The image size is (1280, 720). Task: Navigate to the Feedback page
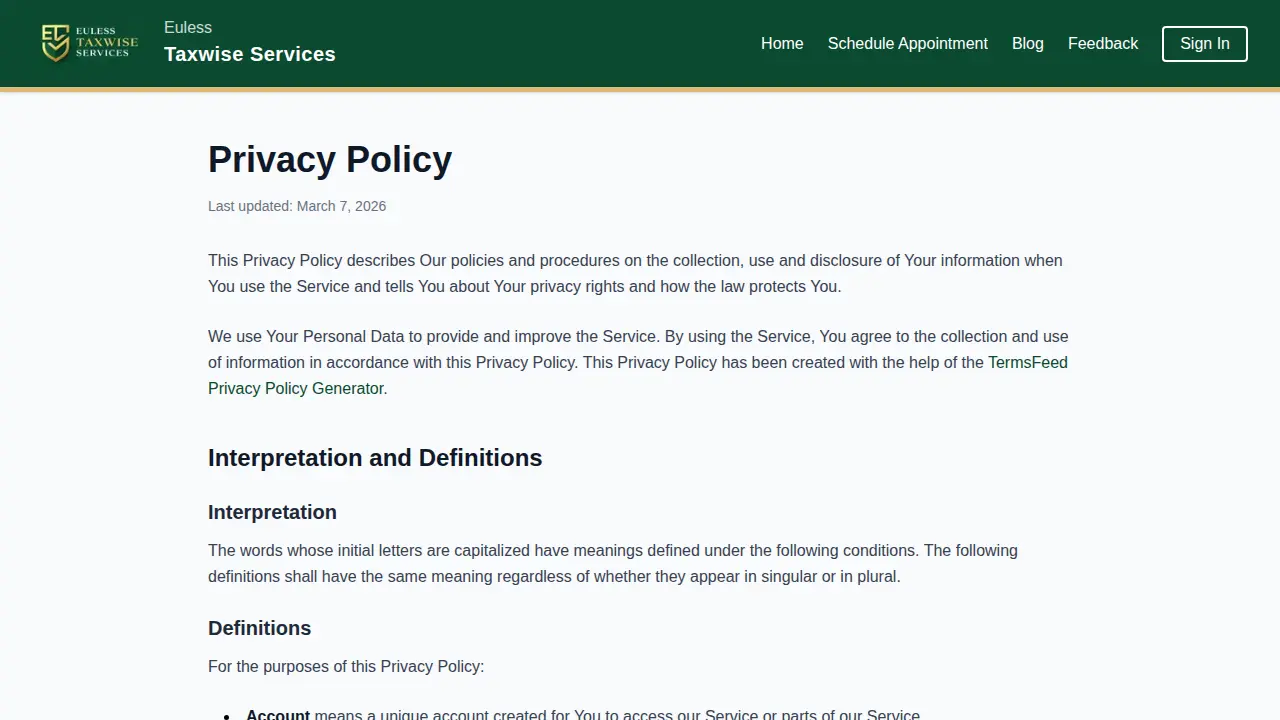[x=1103, y=44]
